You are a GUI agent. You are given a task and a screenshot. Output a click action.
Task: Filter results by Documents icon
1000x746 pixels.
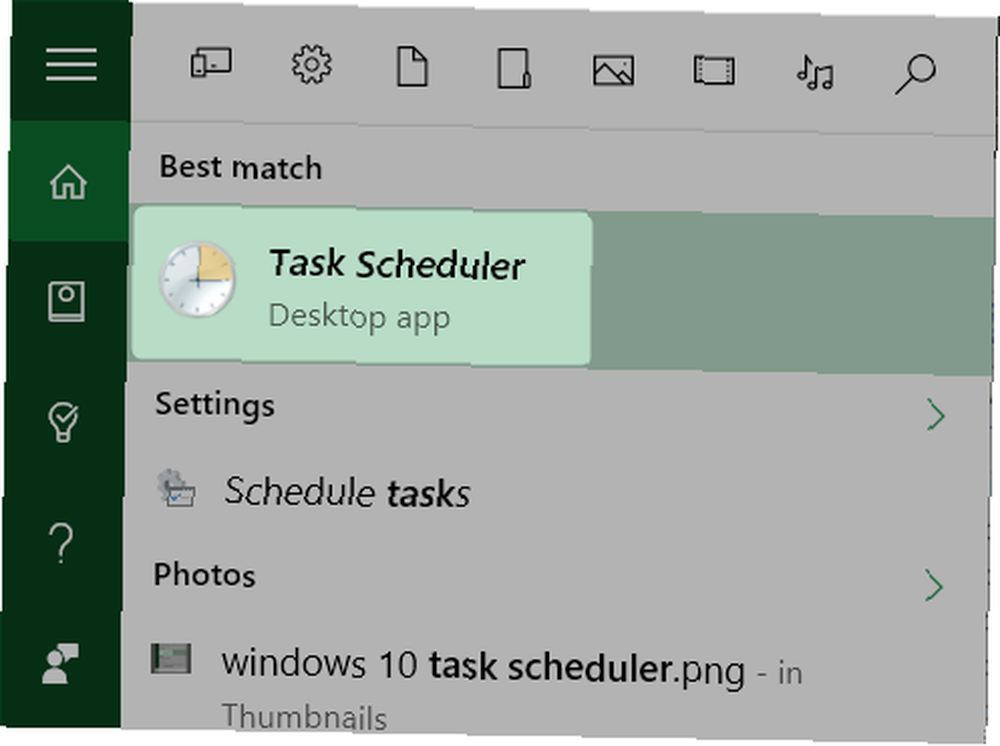pos(412,66)
